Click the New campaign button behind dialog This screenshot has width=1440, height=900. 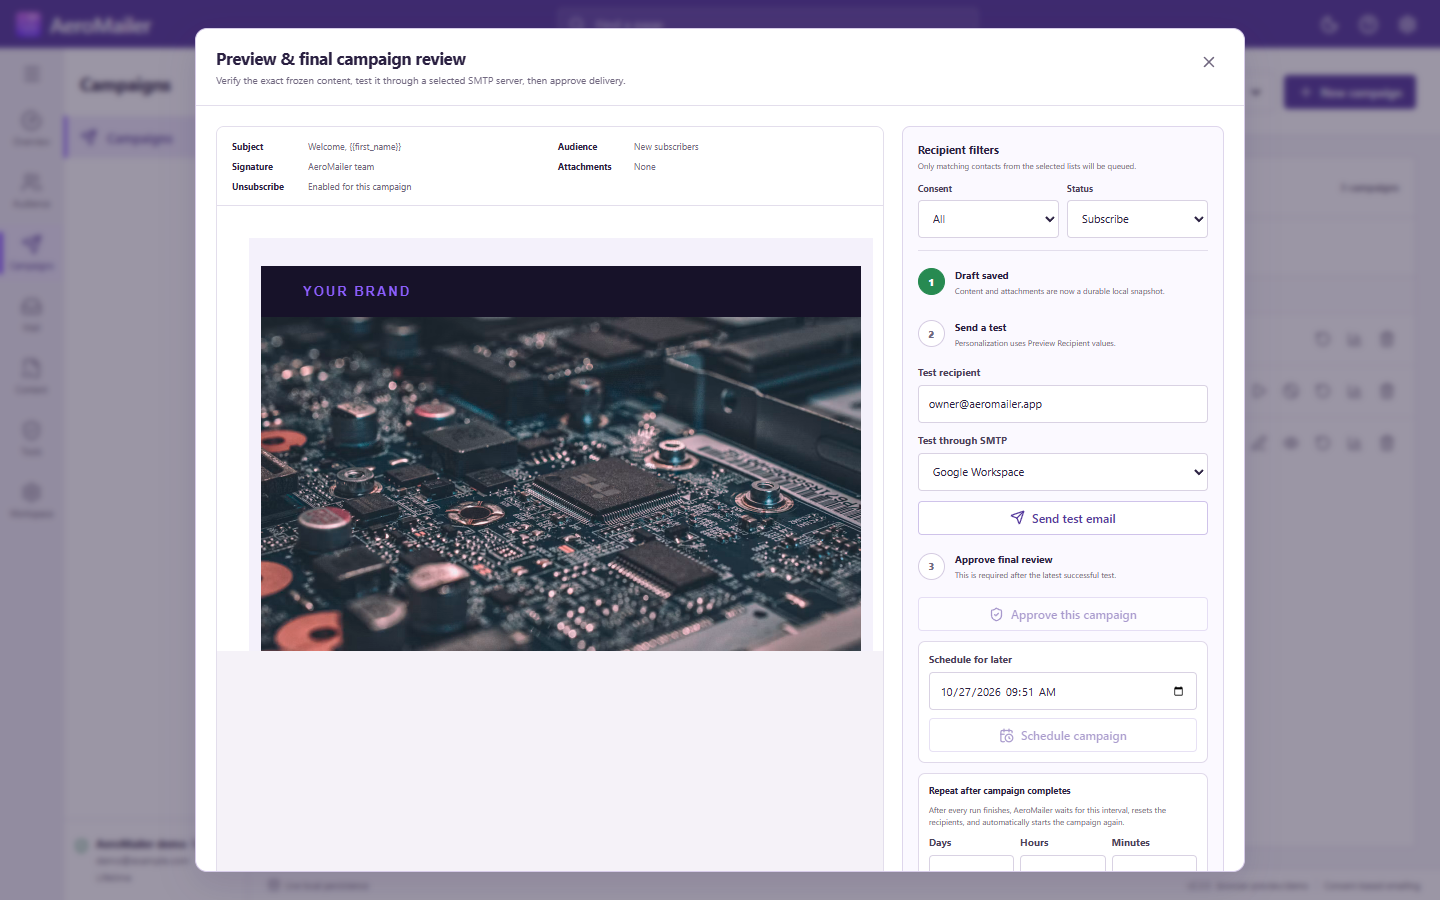(1350, 92)
